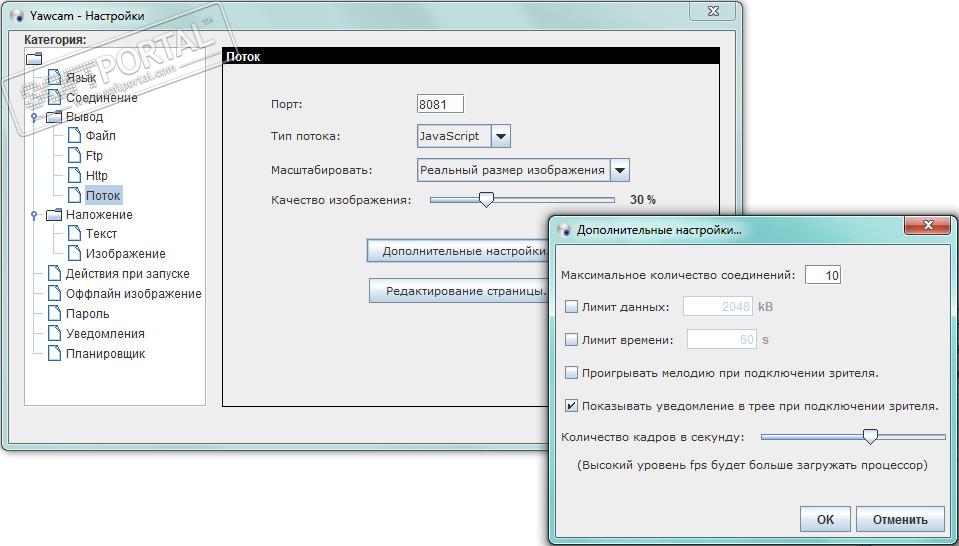Screen dimensions: 959x546
Task: Click the Пароль page icon
Action: pyautogui.click(x=54, y=313)
